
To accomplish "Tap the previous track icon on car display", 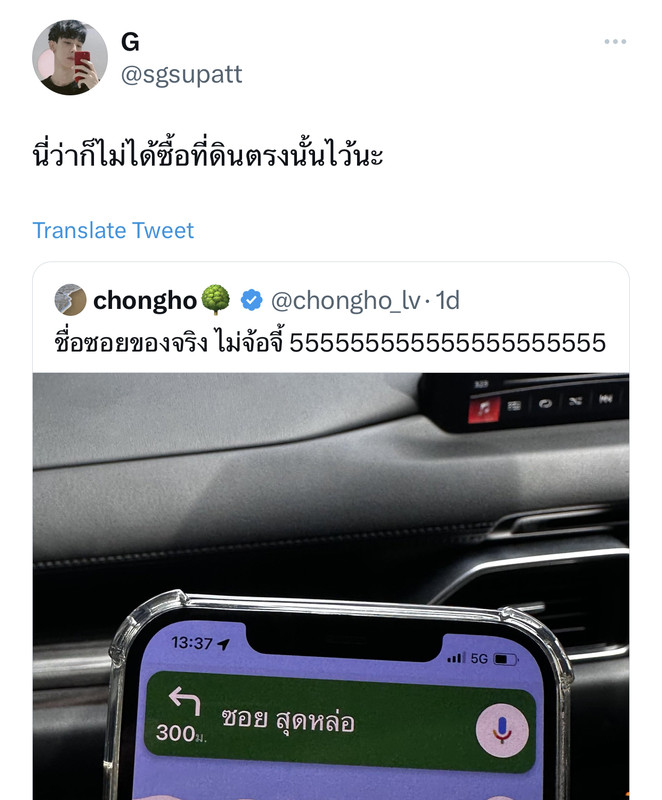I will tap(605, 398).
